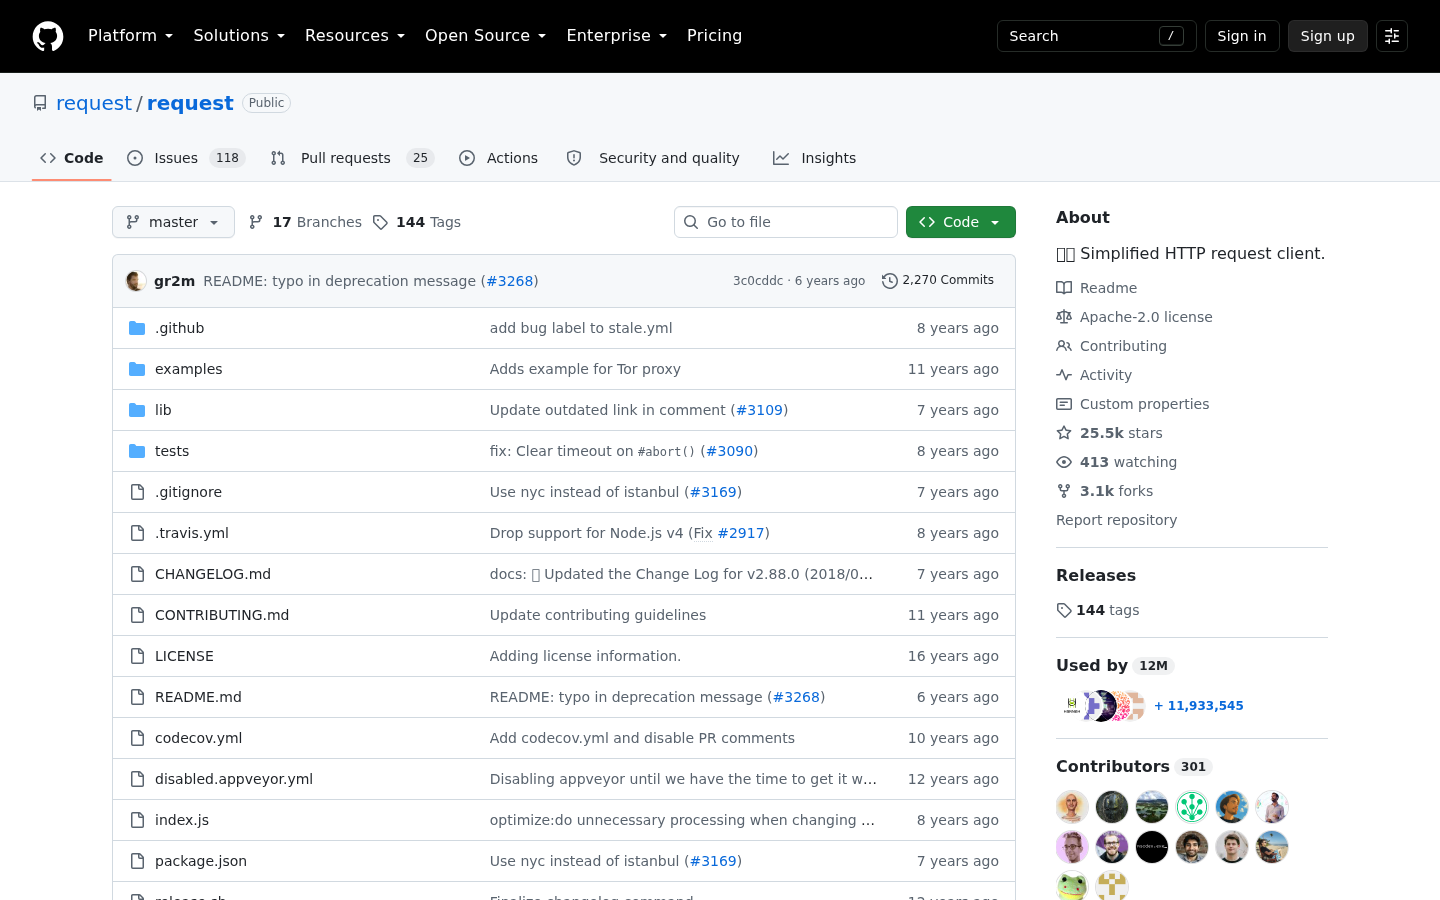This screenshot has width=1440, height=900.
Task: Click the index.js file icon
Action: [137, 820]
